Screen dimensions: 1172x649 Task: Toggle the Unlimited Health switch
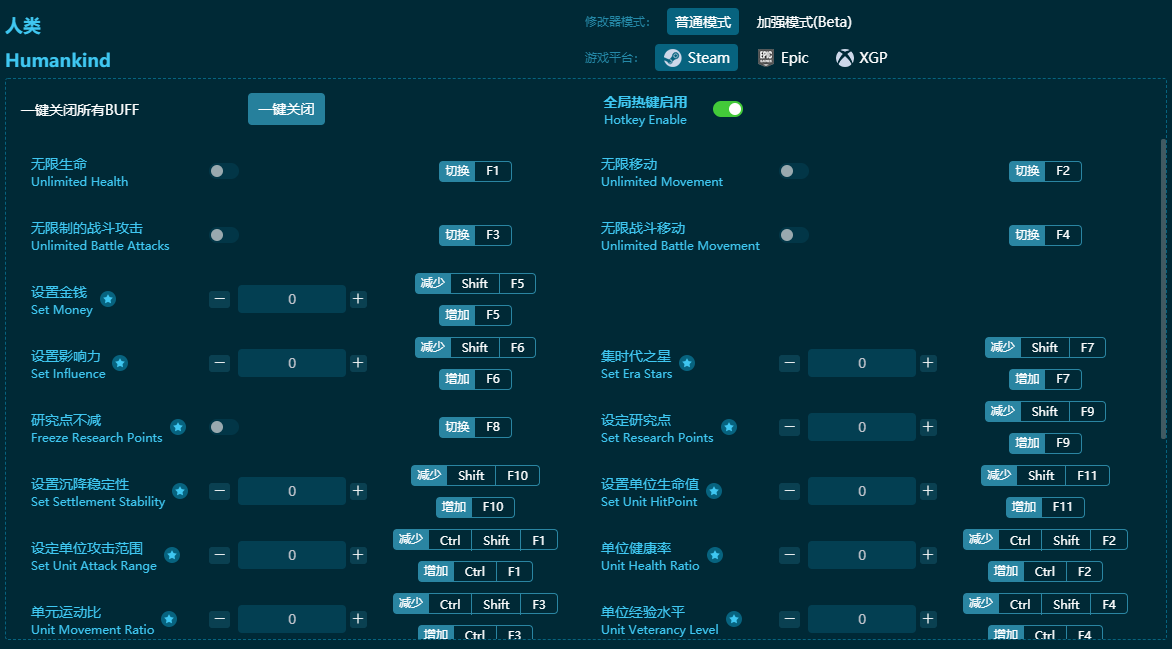[224, 171]
